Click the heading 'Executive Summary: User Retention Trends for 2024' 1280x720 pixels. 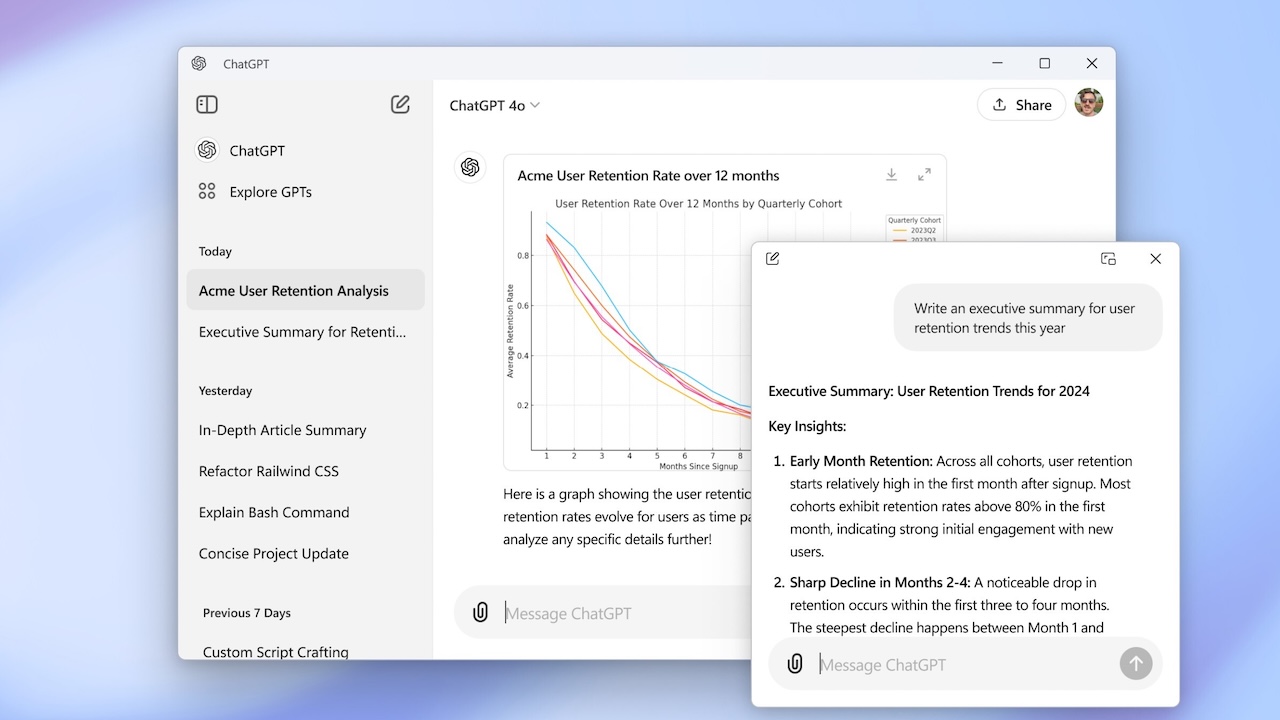(929, 391)
